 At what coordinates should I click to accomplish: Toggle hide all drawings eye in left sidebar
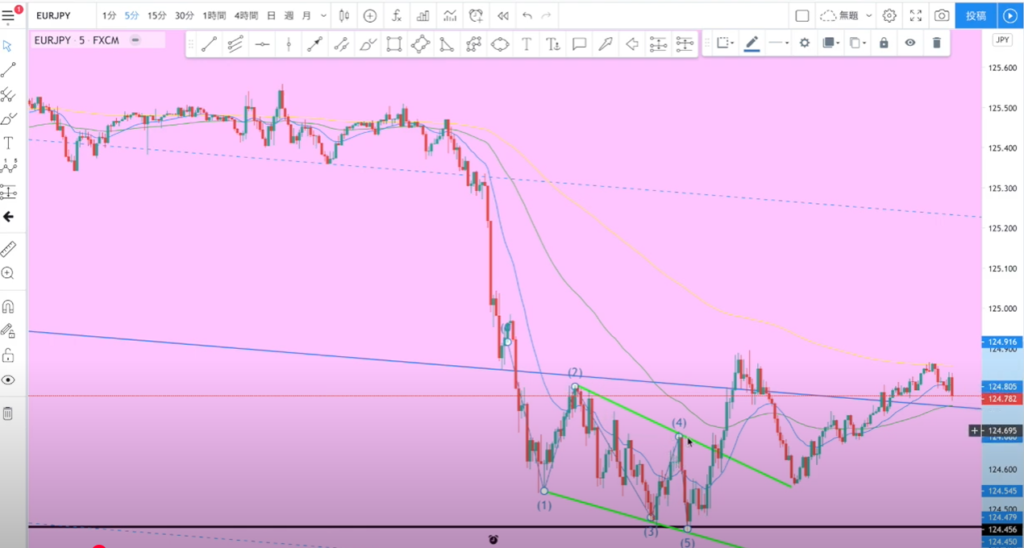pos(9,380)
